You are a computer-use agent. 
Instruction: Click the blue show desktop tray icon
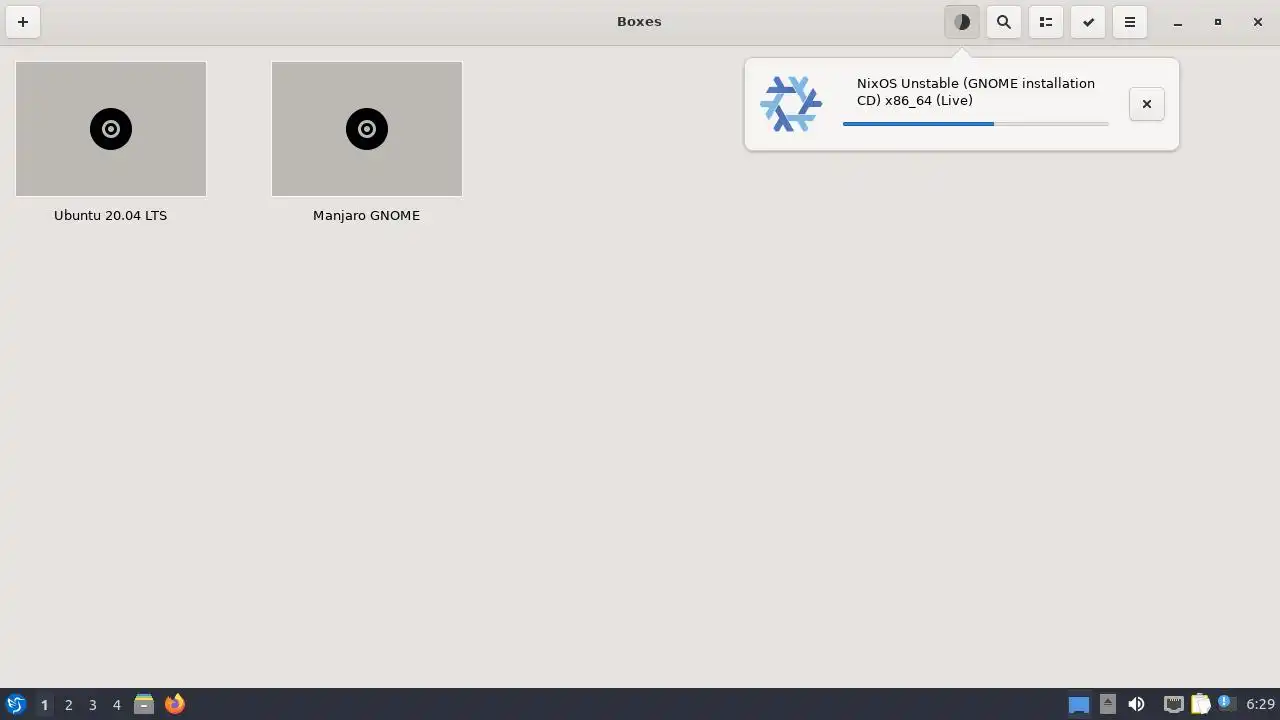[1079, 705]
